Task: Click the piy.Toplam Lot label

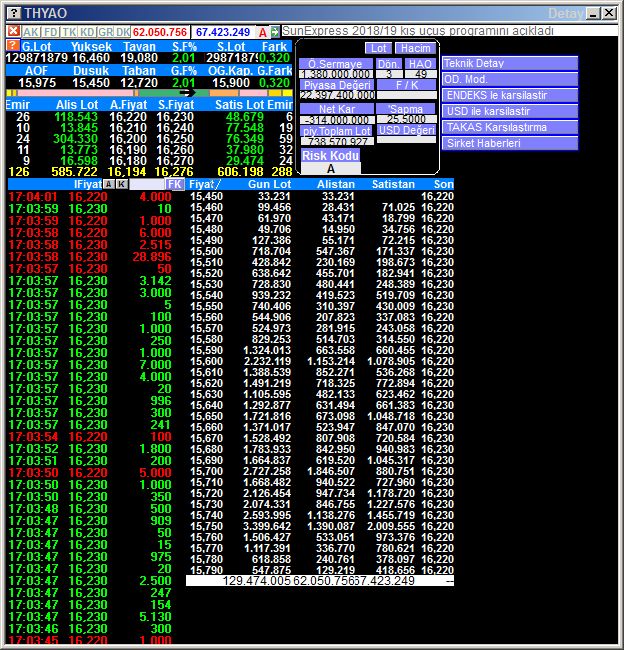Action: tap(337, 131)
